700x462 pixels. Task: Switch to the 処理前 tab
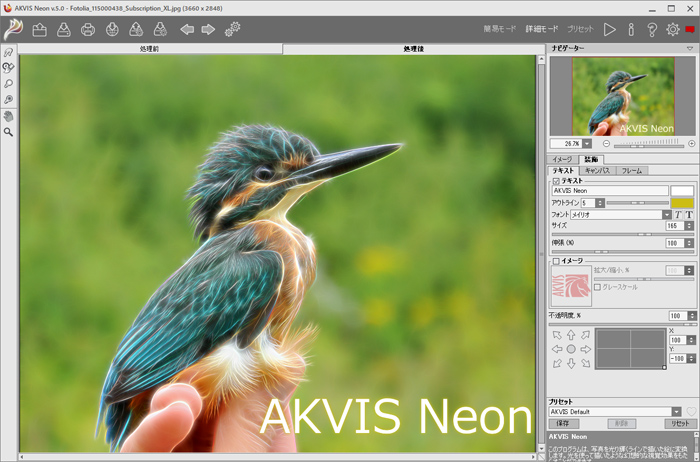click(150, 49)
